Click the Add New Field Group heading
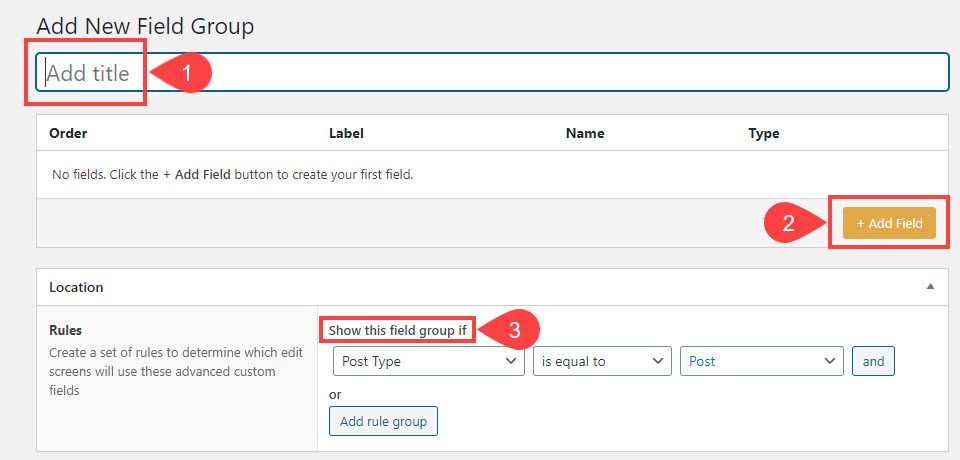 click(x=145, y=26)
